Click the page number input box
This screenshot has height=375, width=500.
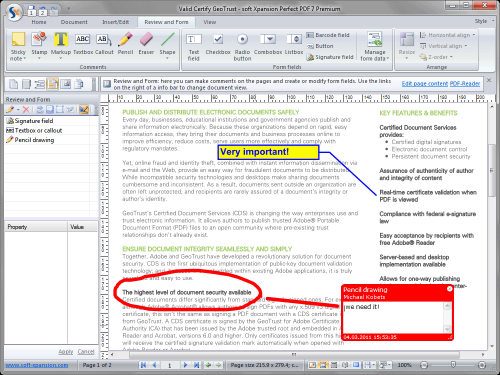point(169,365)
